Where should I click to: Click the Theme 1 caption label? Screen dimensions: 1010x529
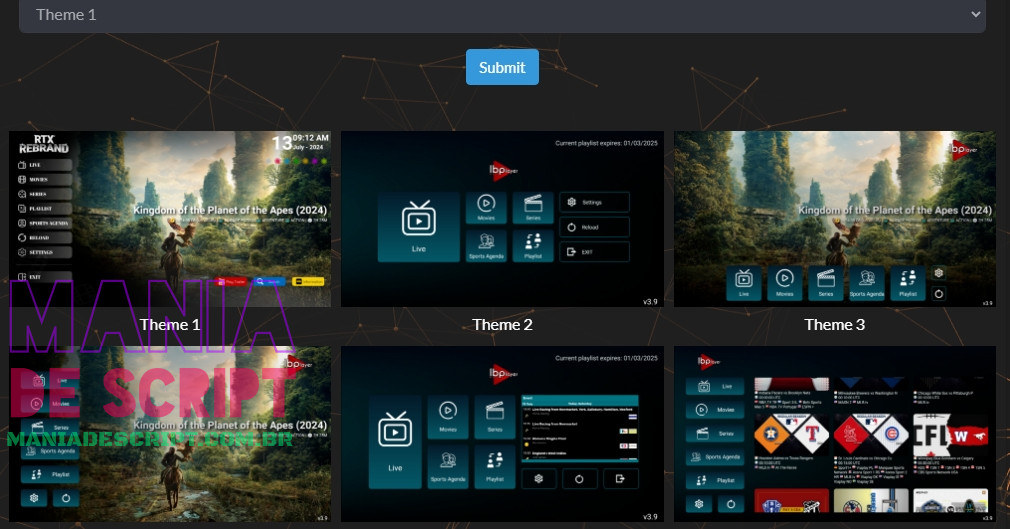[170, 324]
